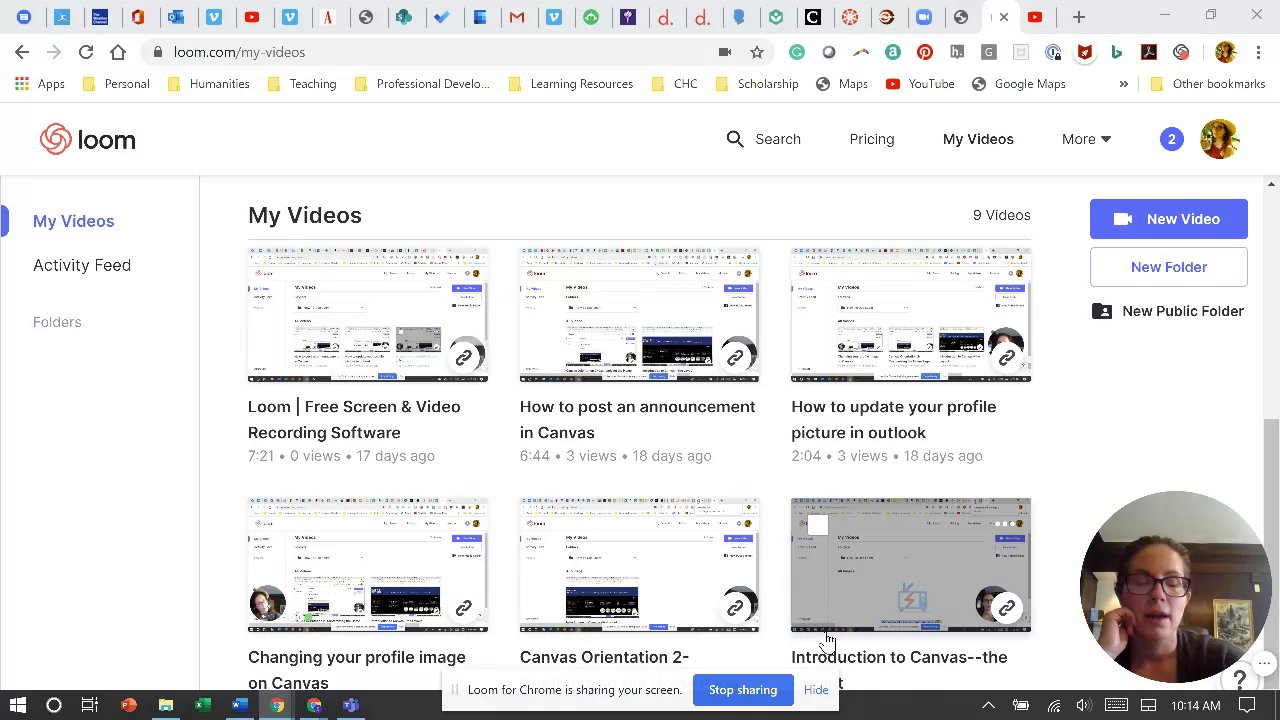Hide the screen sharing notice
The image size is (1280, 720).
(x=816, y=690)
